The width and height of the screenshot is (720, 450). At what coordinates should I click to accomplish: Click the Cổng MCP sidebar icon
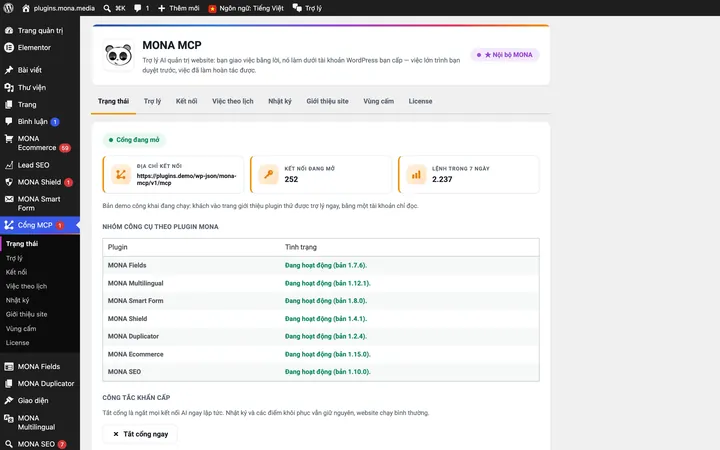click(9, 225)
